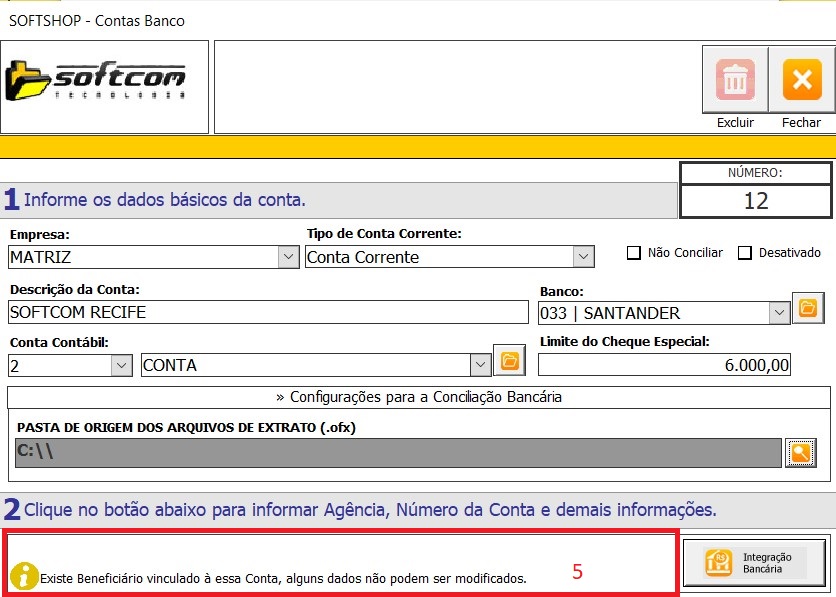
Task: Open the Conta Contábil number dropdown
Action: [x=121, y=365]
